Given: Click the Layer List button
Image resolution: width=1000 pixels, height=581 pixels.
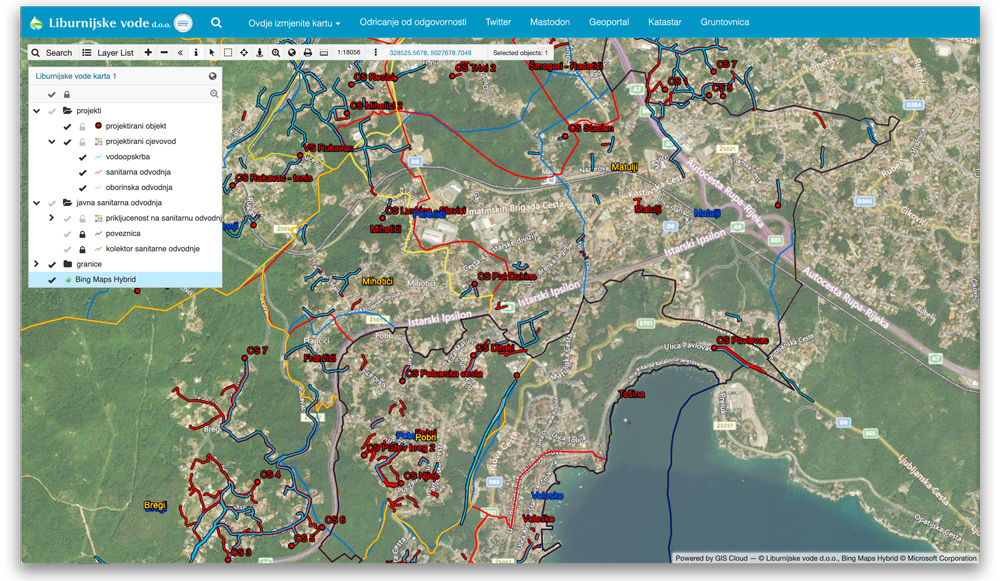Looking at the screenshot, I should pyautogui.click(x=108, y=52).
